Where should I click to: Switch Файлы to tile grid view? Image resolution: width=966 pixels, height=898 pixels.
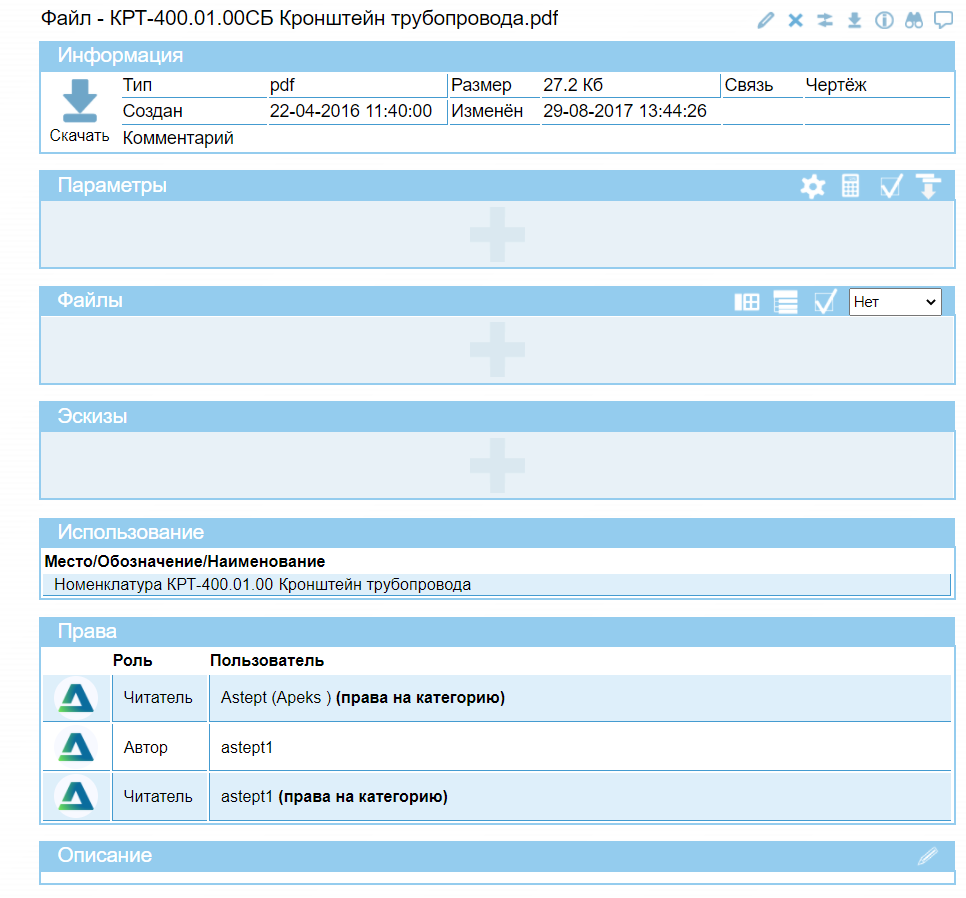[x=746, y=302]
